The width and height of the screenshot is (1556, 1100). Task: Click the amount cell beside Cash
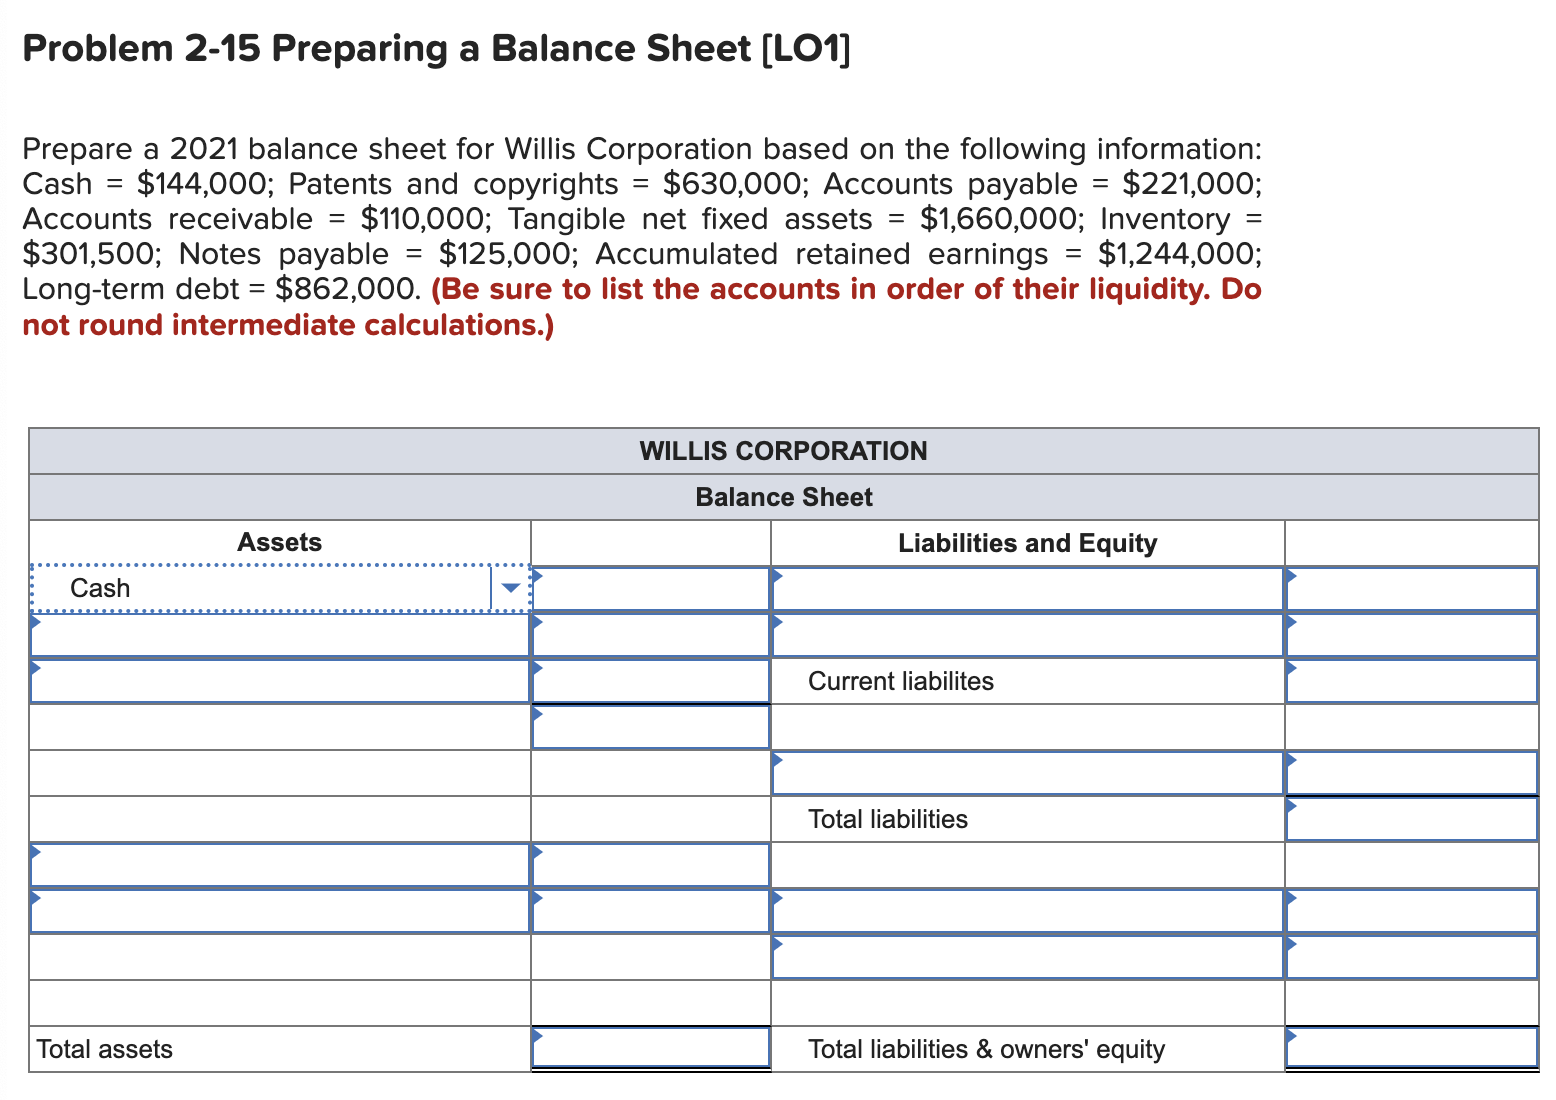[650, 588]
